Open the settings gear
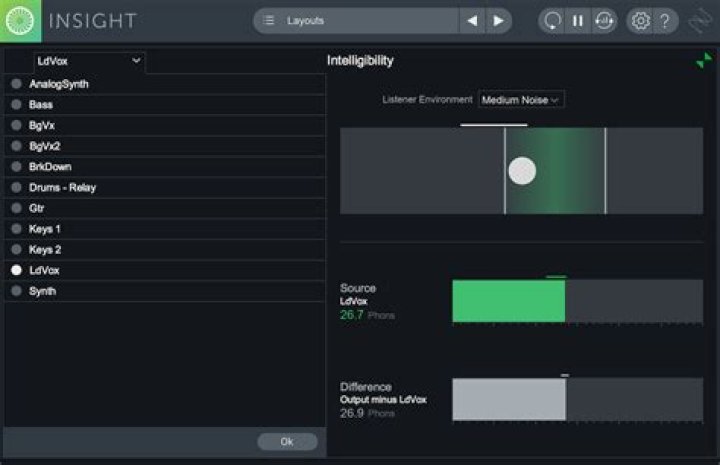The height and width of the screenshot is (465, 720). coord(638,21)
